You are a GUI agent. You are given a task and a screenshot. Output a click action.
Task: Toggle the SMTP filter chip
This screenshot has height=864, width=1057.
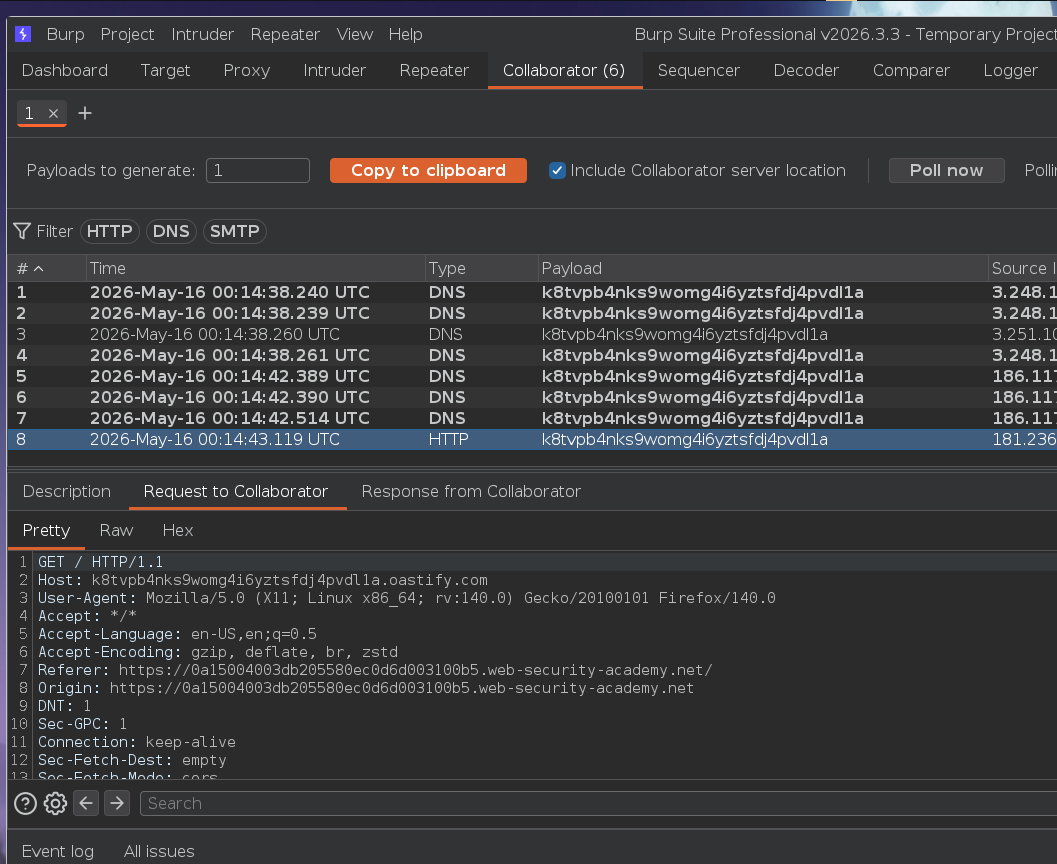click(x=235, y=231)
